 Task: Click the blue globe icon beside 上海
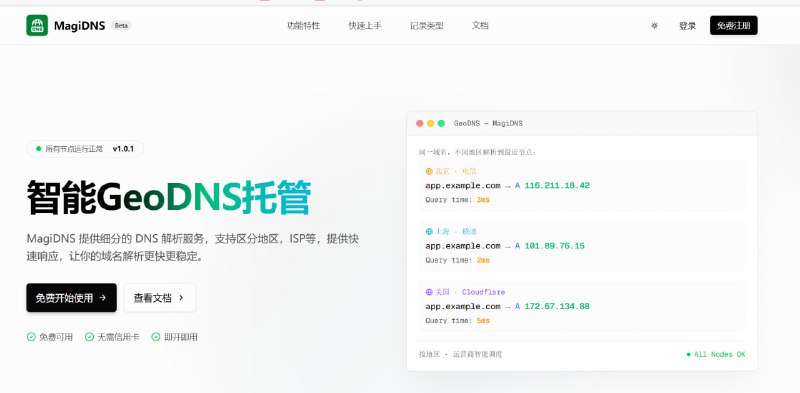429,232
